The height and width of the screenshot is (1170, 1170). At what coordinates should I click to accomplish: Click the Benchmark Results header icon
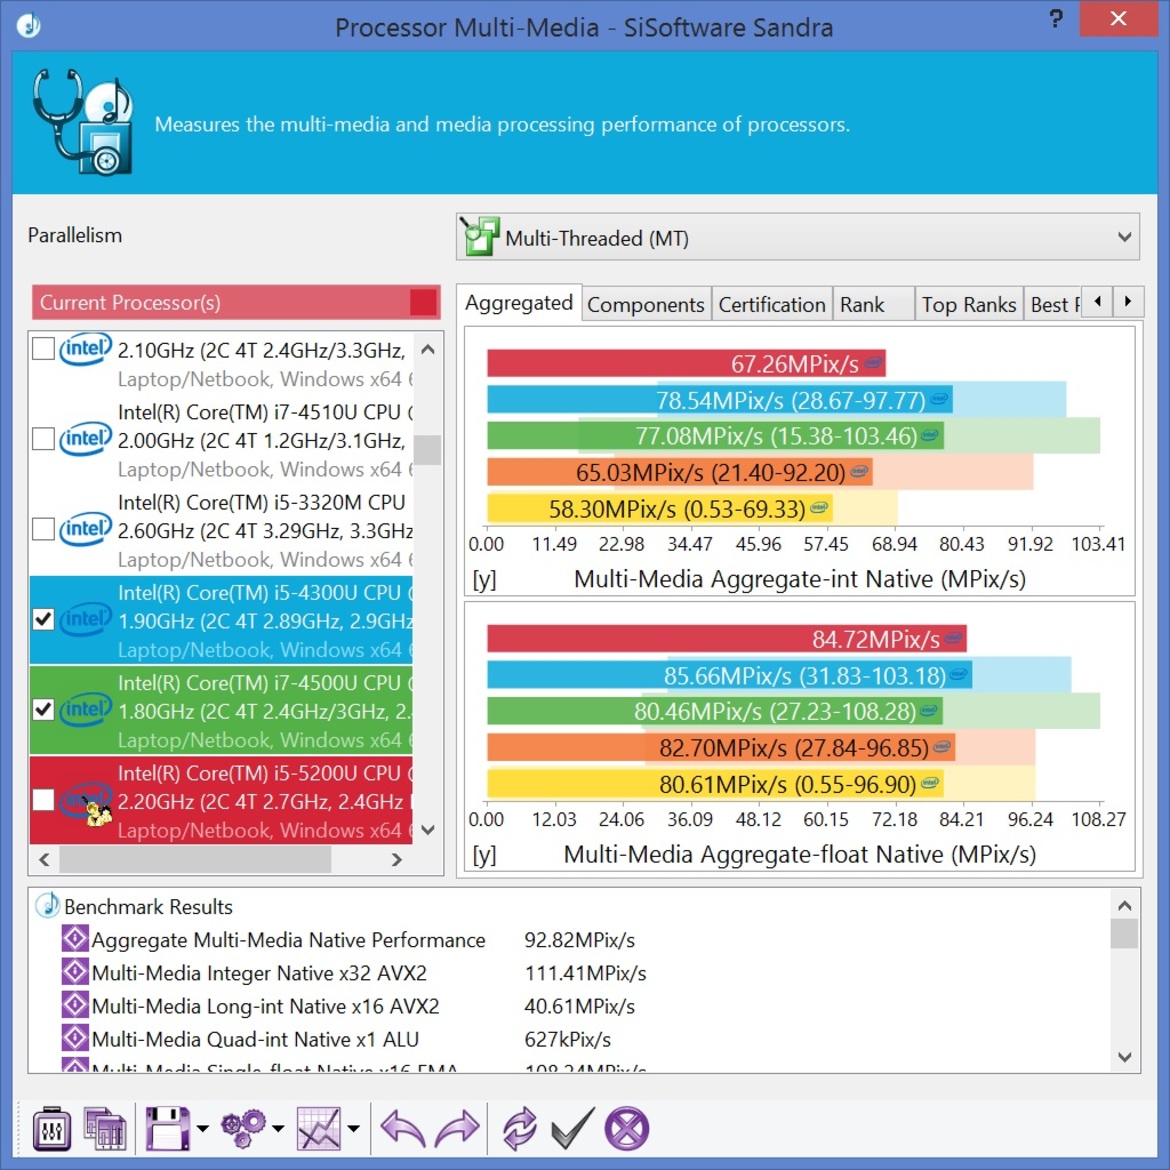click(x=48, y=905)
